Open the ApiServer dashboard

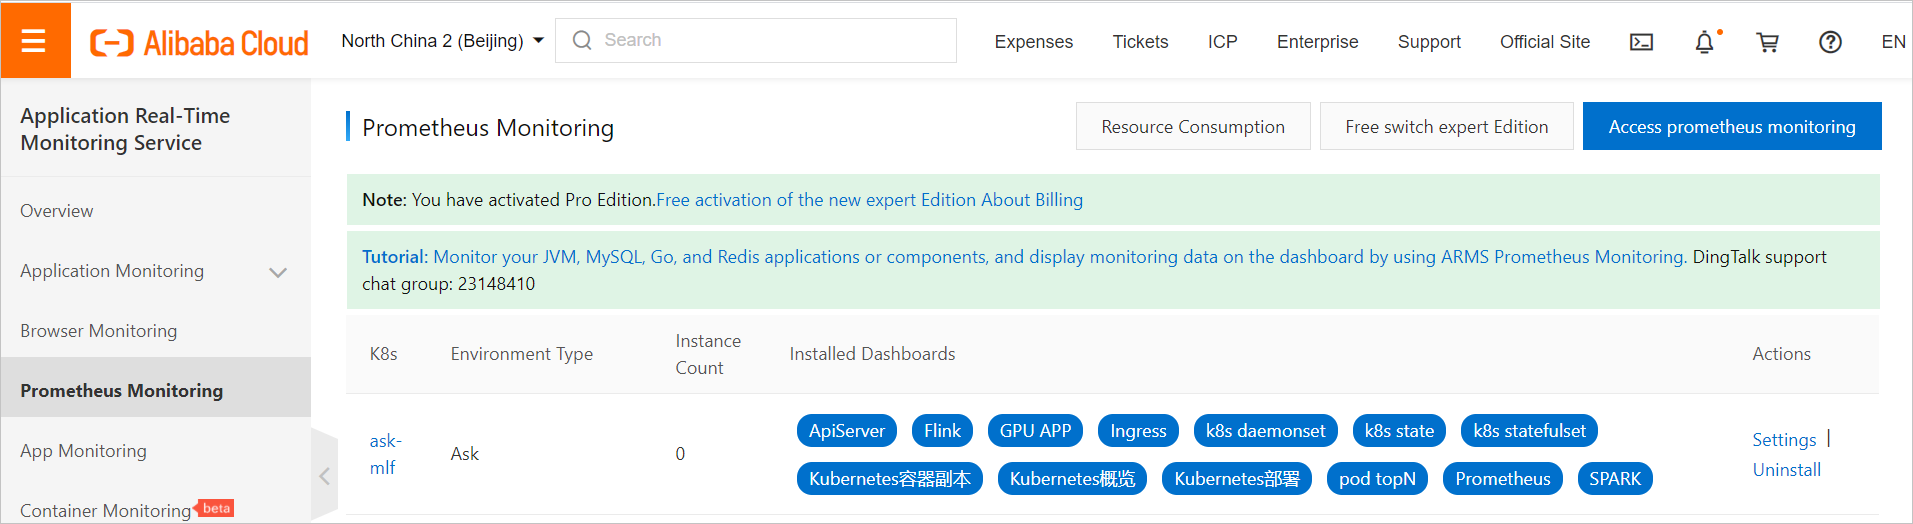click(847, 431)
